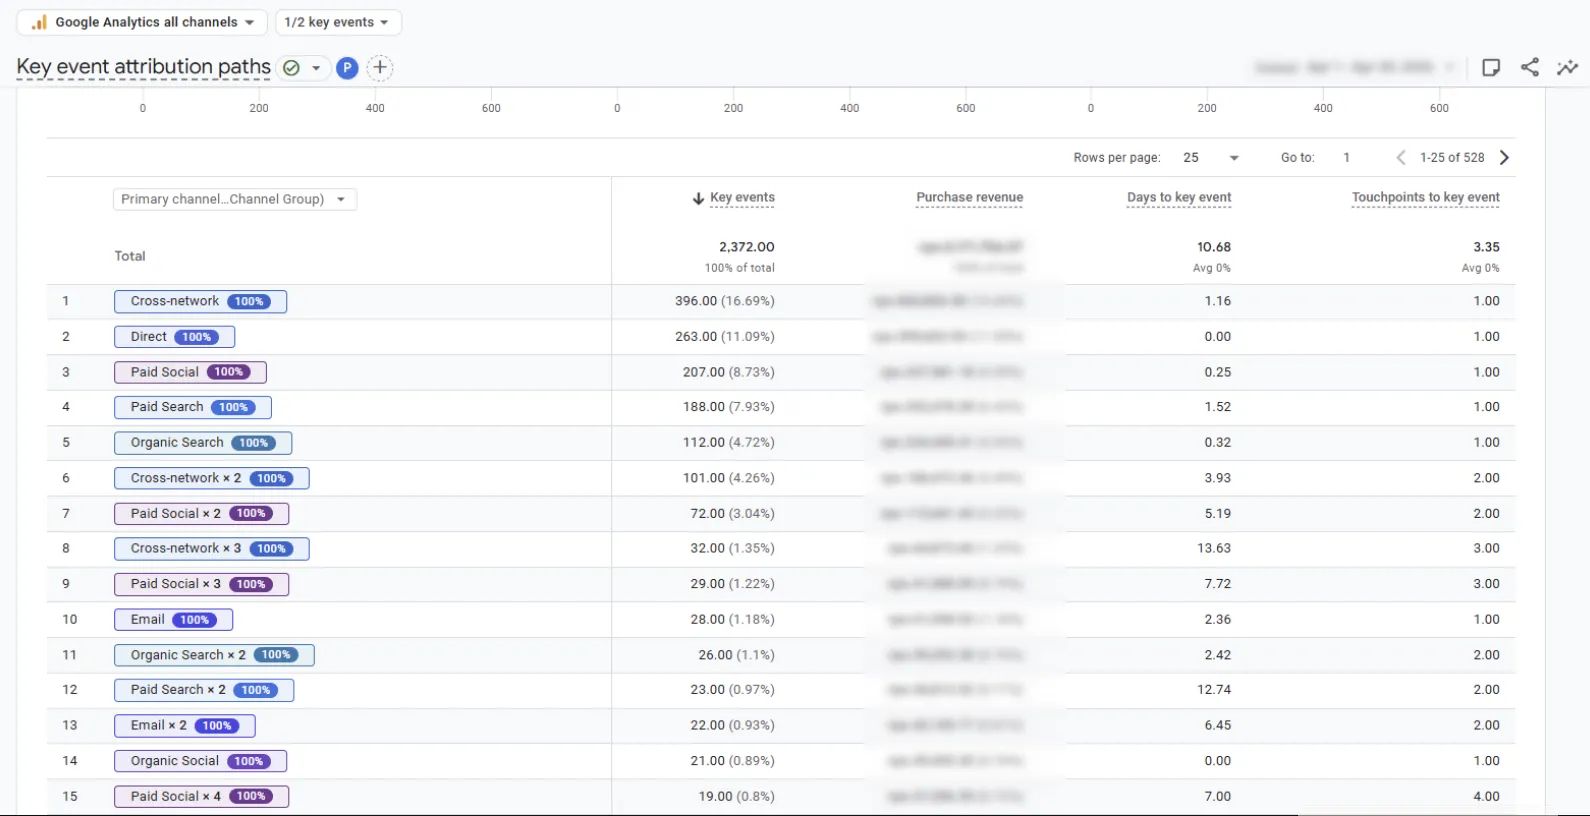Screen dimensions: 1590x816
Task: Open the customize report note icon
Action: pyautogui.click(x=1491, y=67)
